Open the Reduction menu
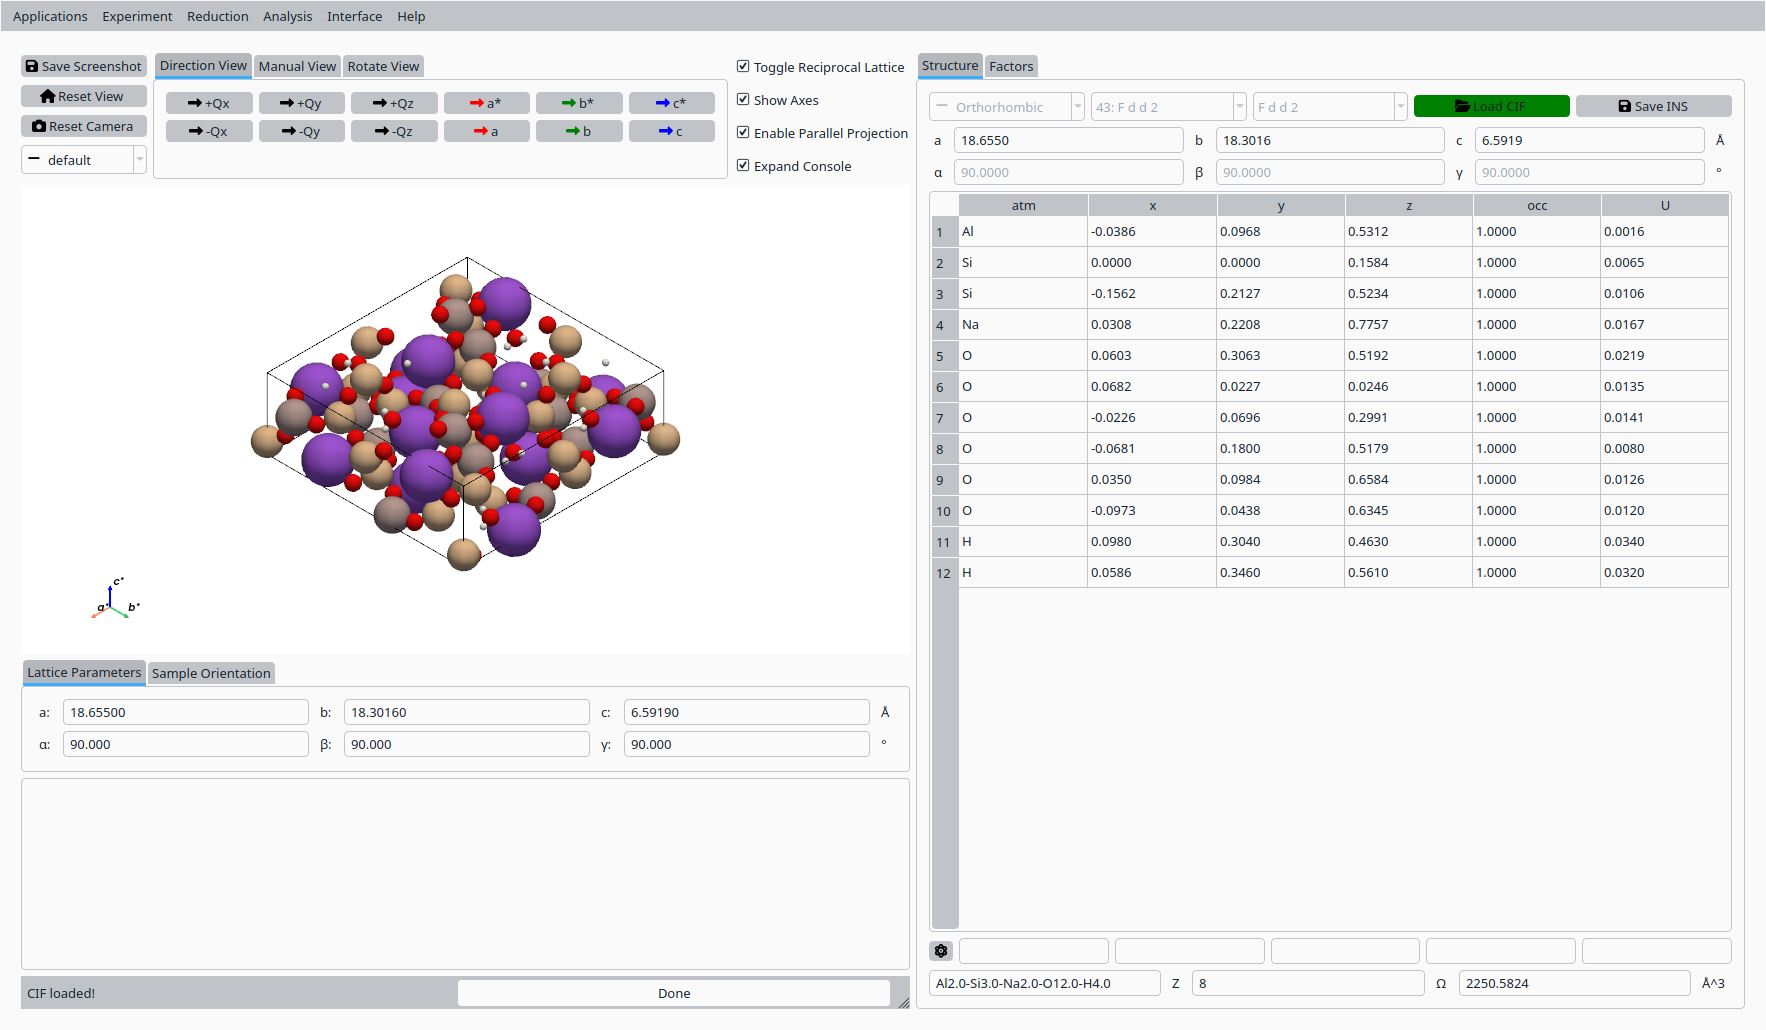Viewport: 1766px width, 1030px height. (x=218, y=16)
